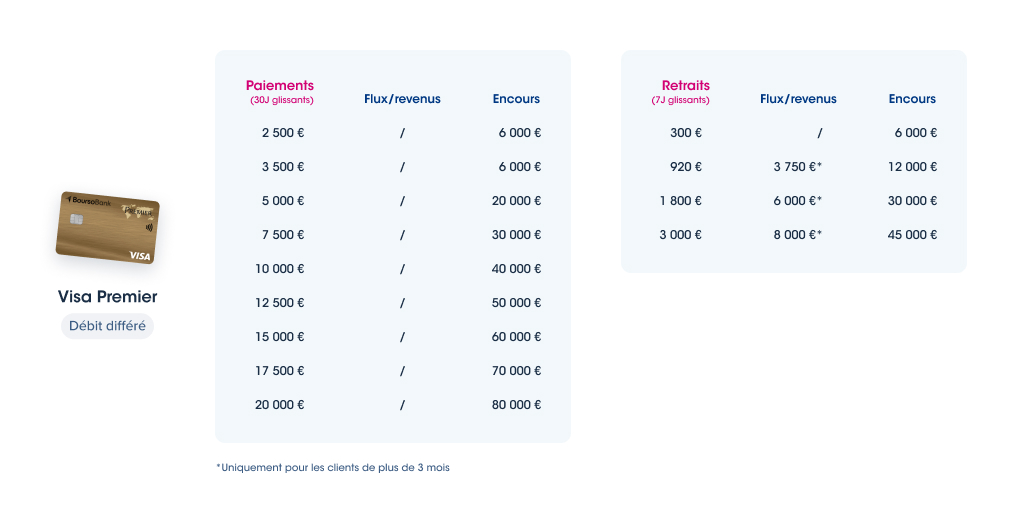The width and height of the screenshot is (1017, 525).
Task: Select the 2 500 € payment limit
Action: tap(283, 132)
